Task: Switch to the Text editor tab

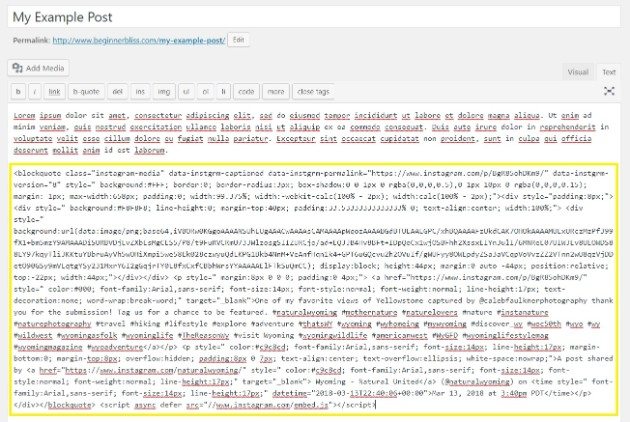Action: [608, 72]
